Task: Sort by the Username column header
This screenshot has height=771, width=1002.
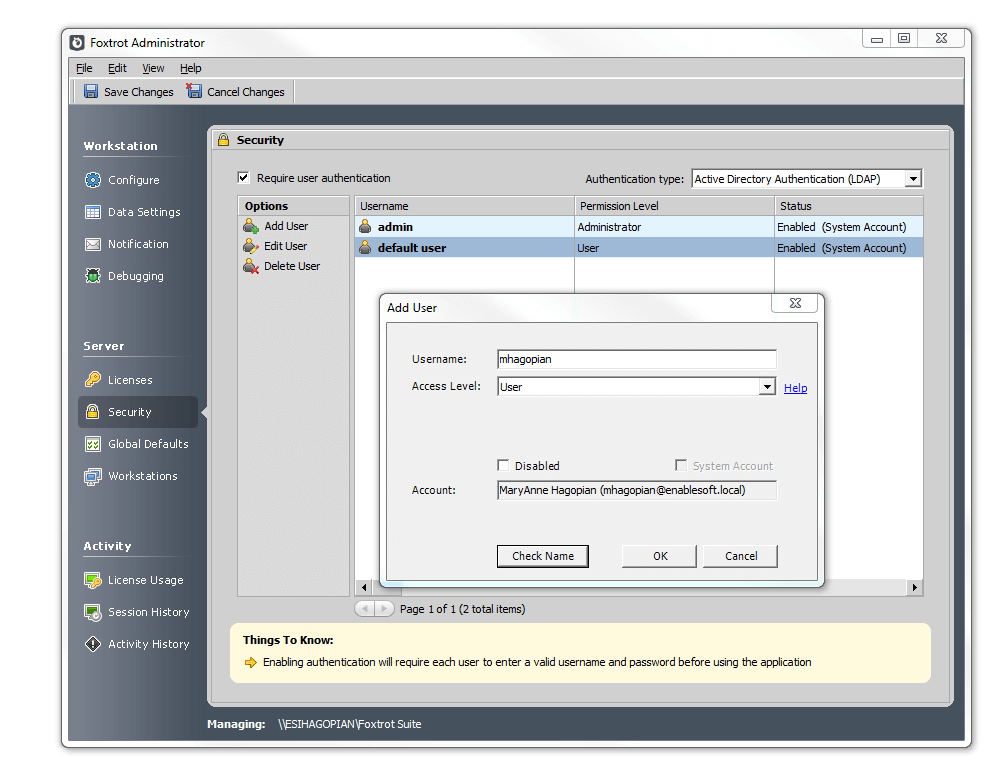Action: point(465,206)
